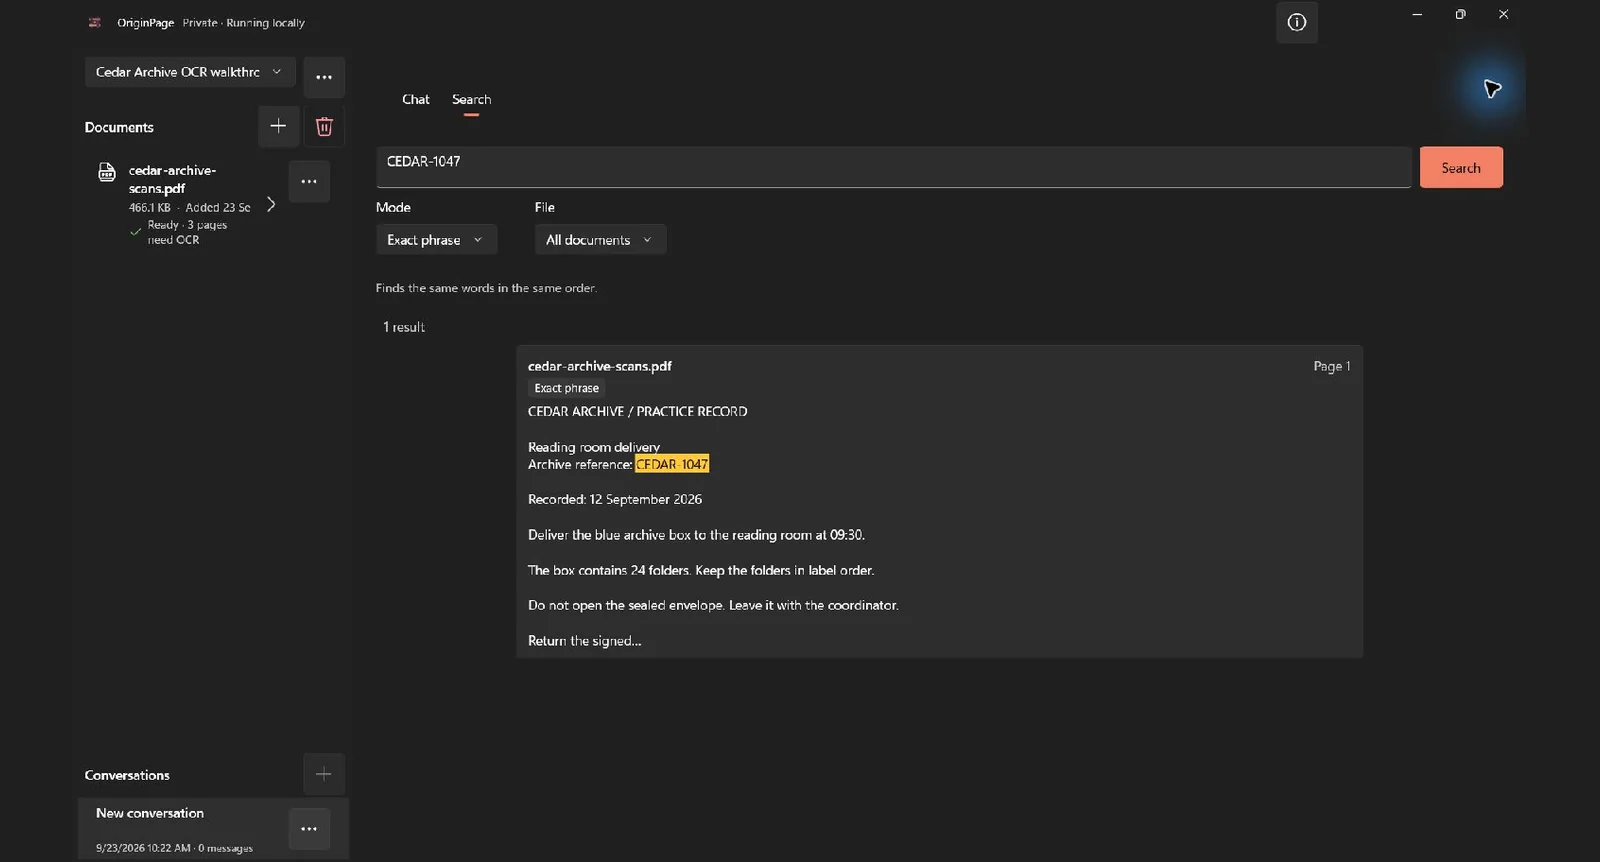
Task: Open workspace options three-dot menu
Action: [324, 77]
